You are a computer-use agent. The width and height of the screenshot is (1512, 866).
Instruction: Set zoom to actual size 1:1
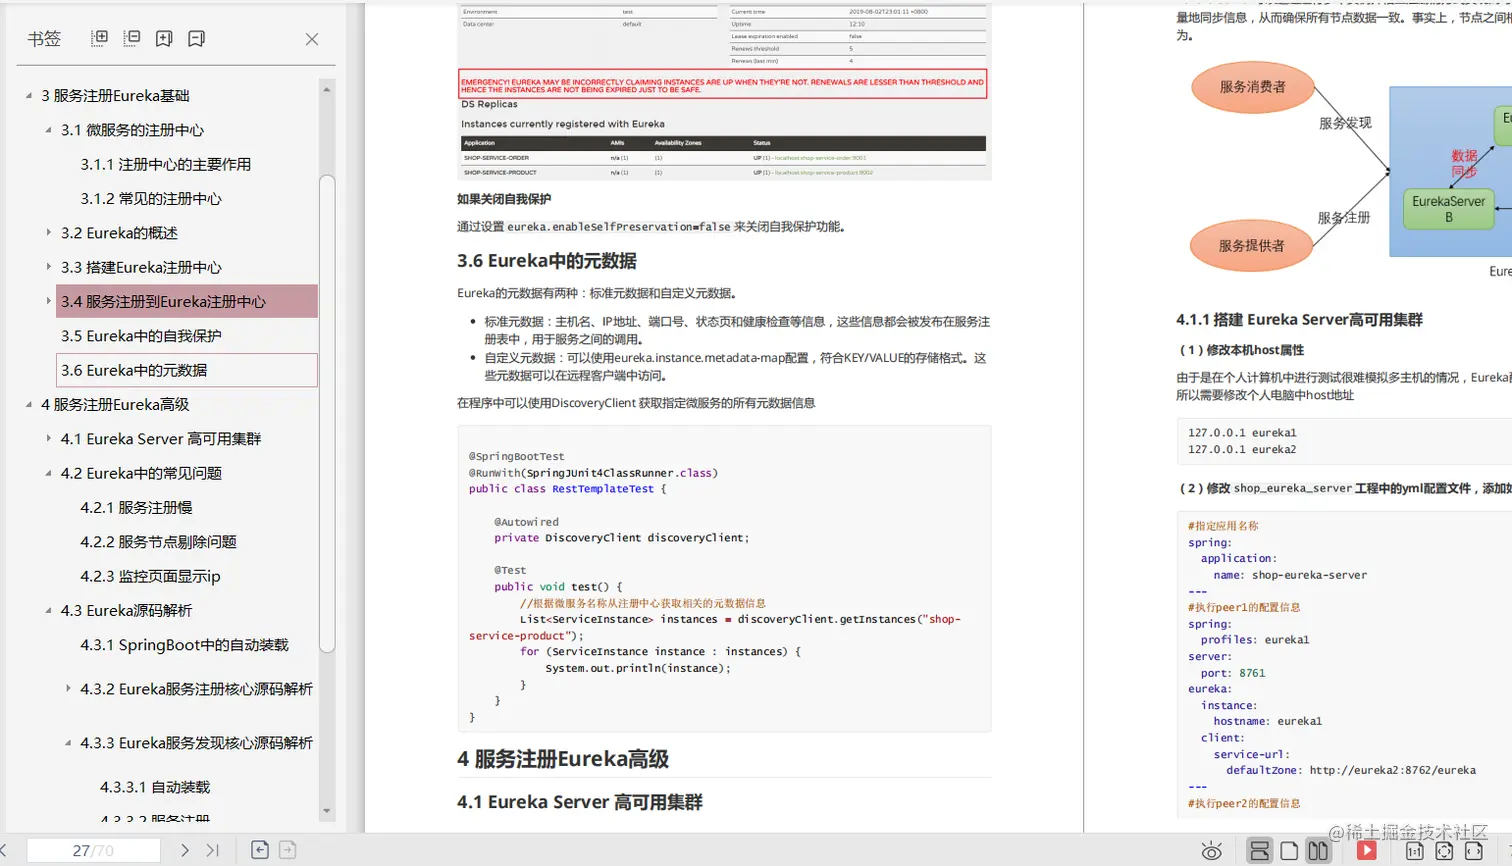click(1415, 851)
